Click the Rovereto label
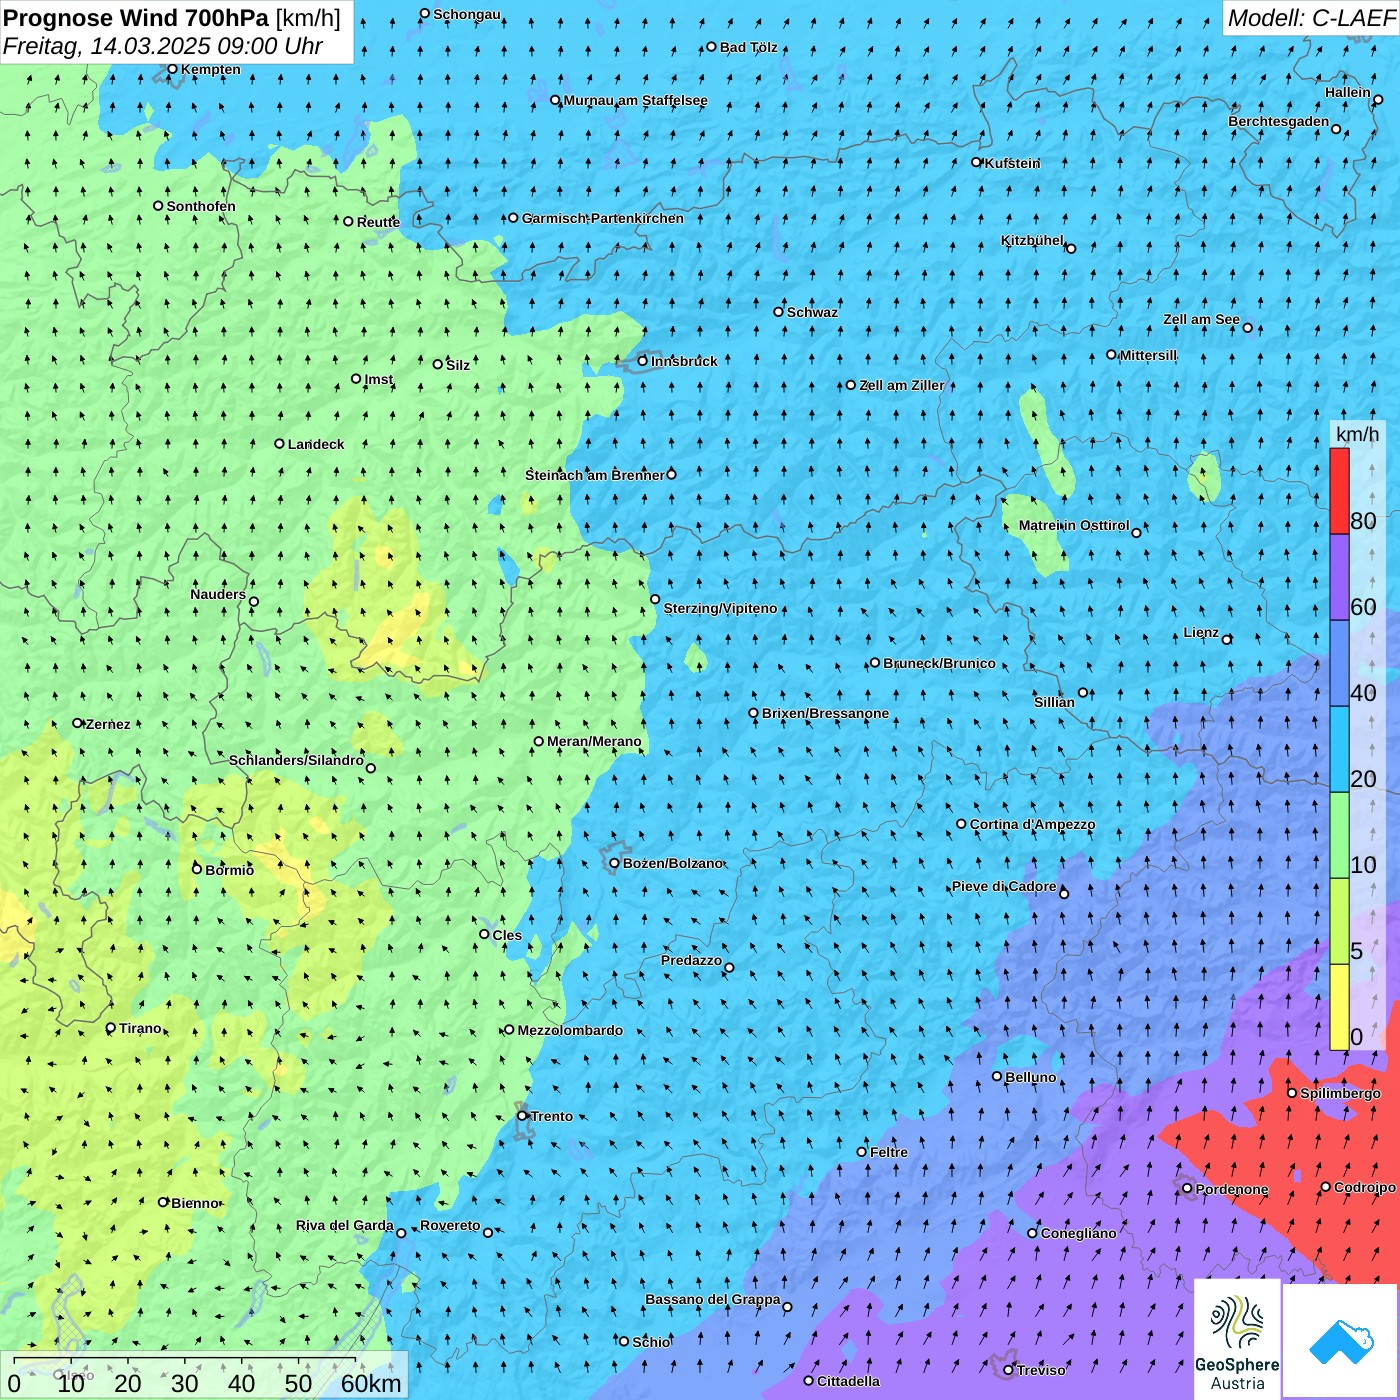This screenshot has width=1400, height=1400. tap(450, 1225)
